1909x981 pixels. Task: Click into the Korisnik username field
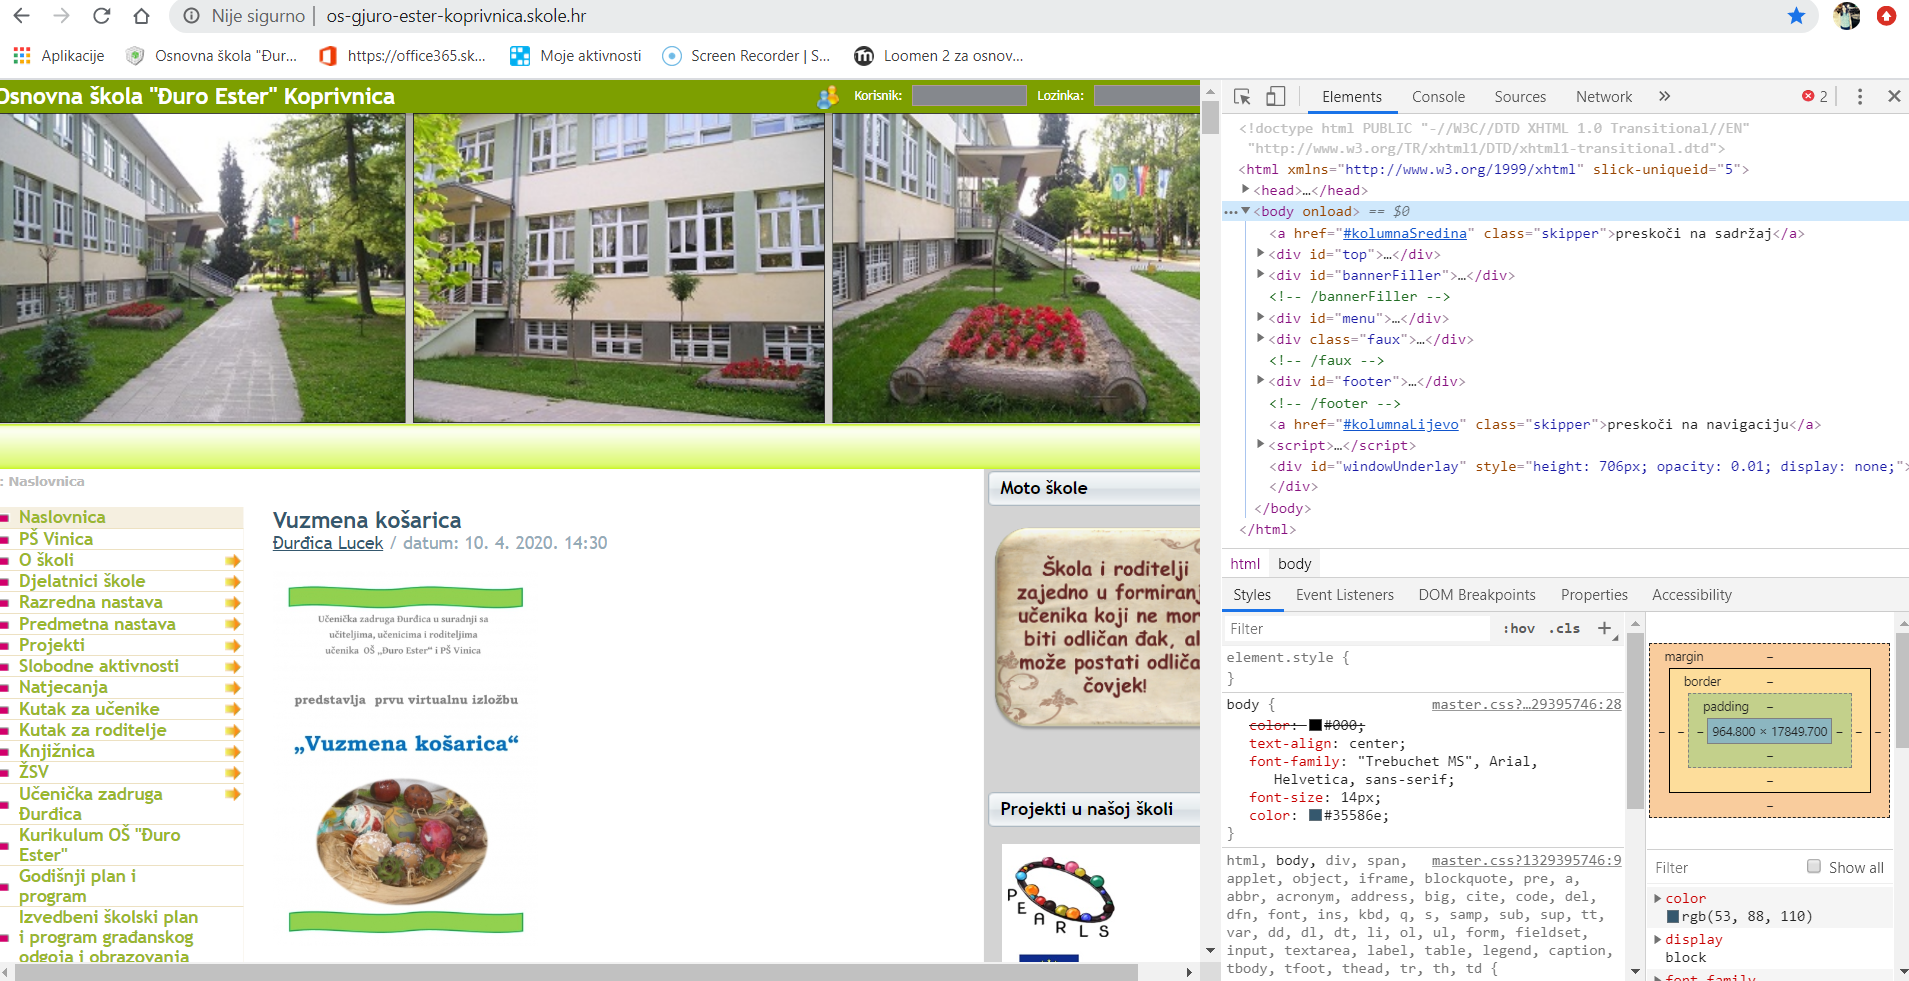click(x=968, y=94)
